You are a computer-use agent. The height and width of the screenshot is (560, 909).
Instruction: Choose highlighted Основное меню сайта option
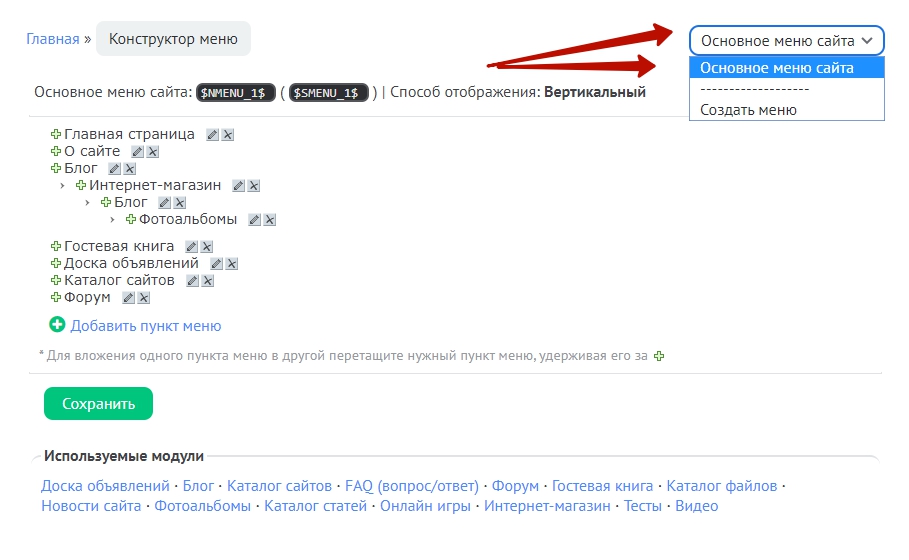[777, 68]
